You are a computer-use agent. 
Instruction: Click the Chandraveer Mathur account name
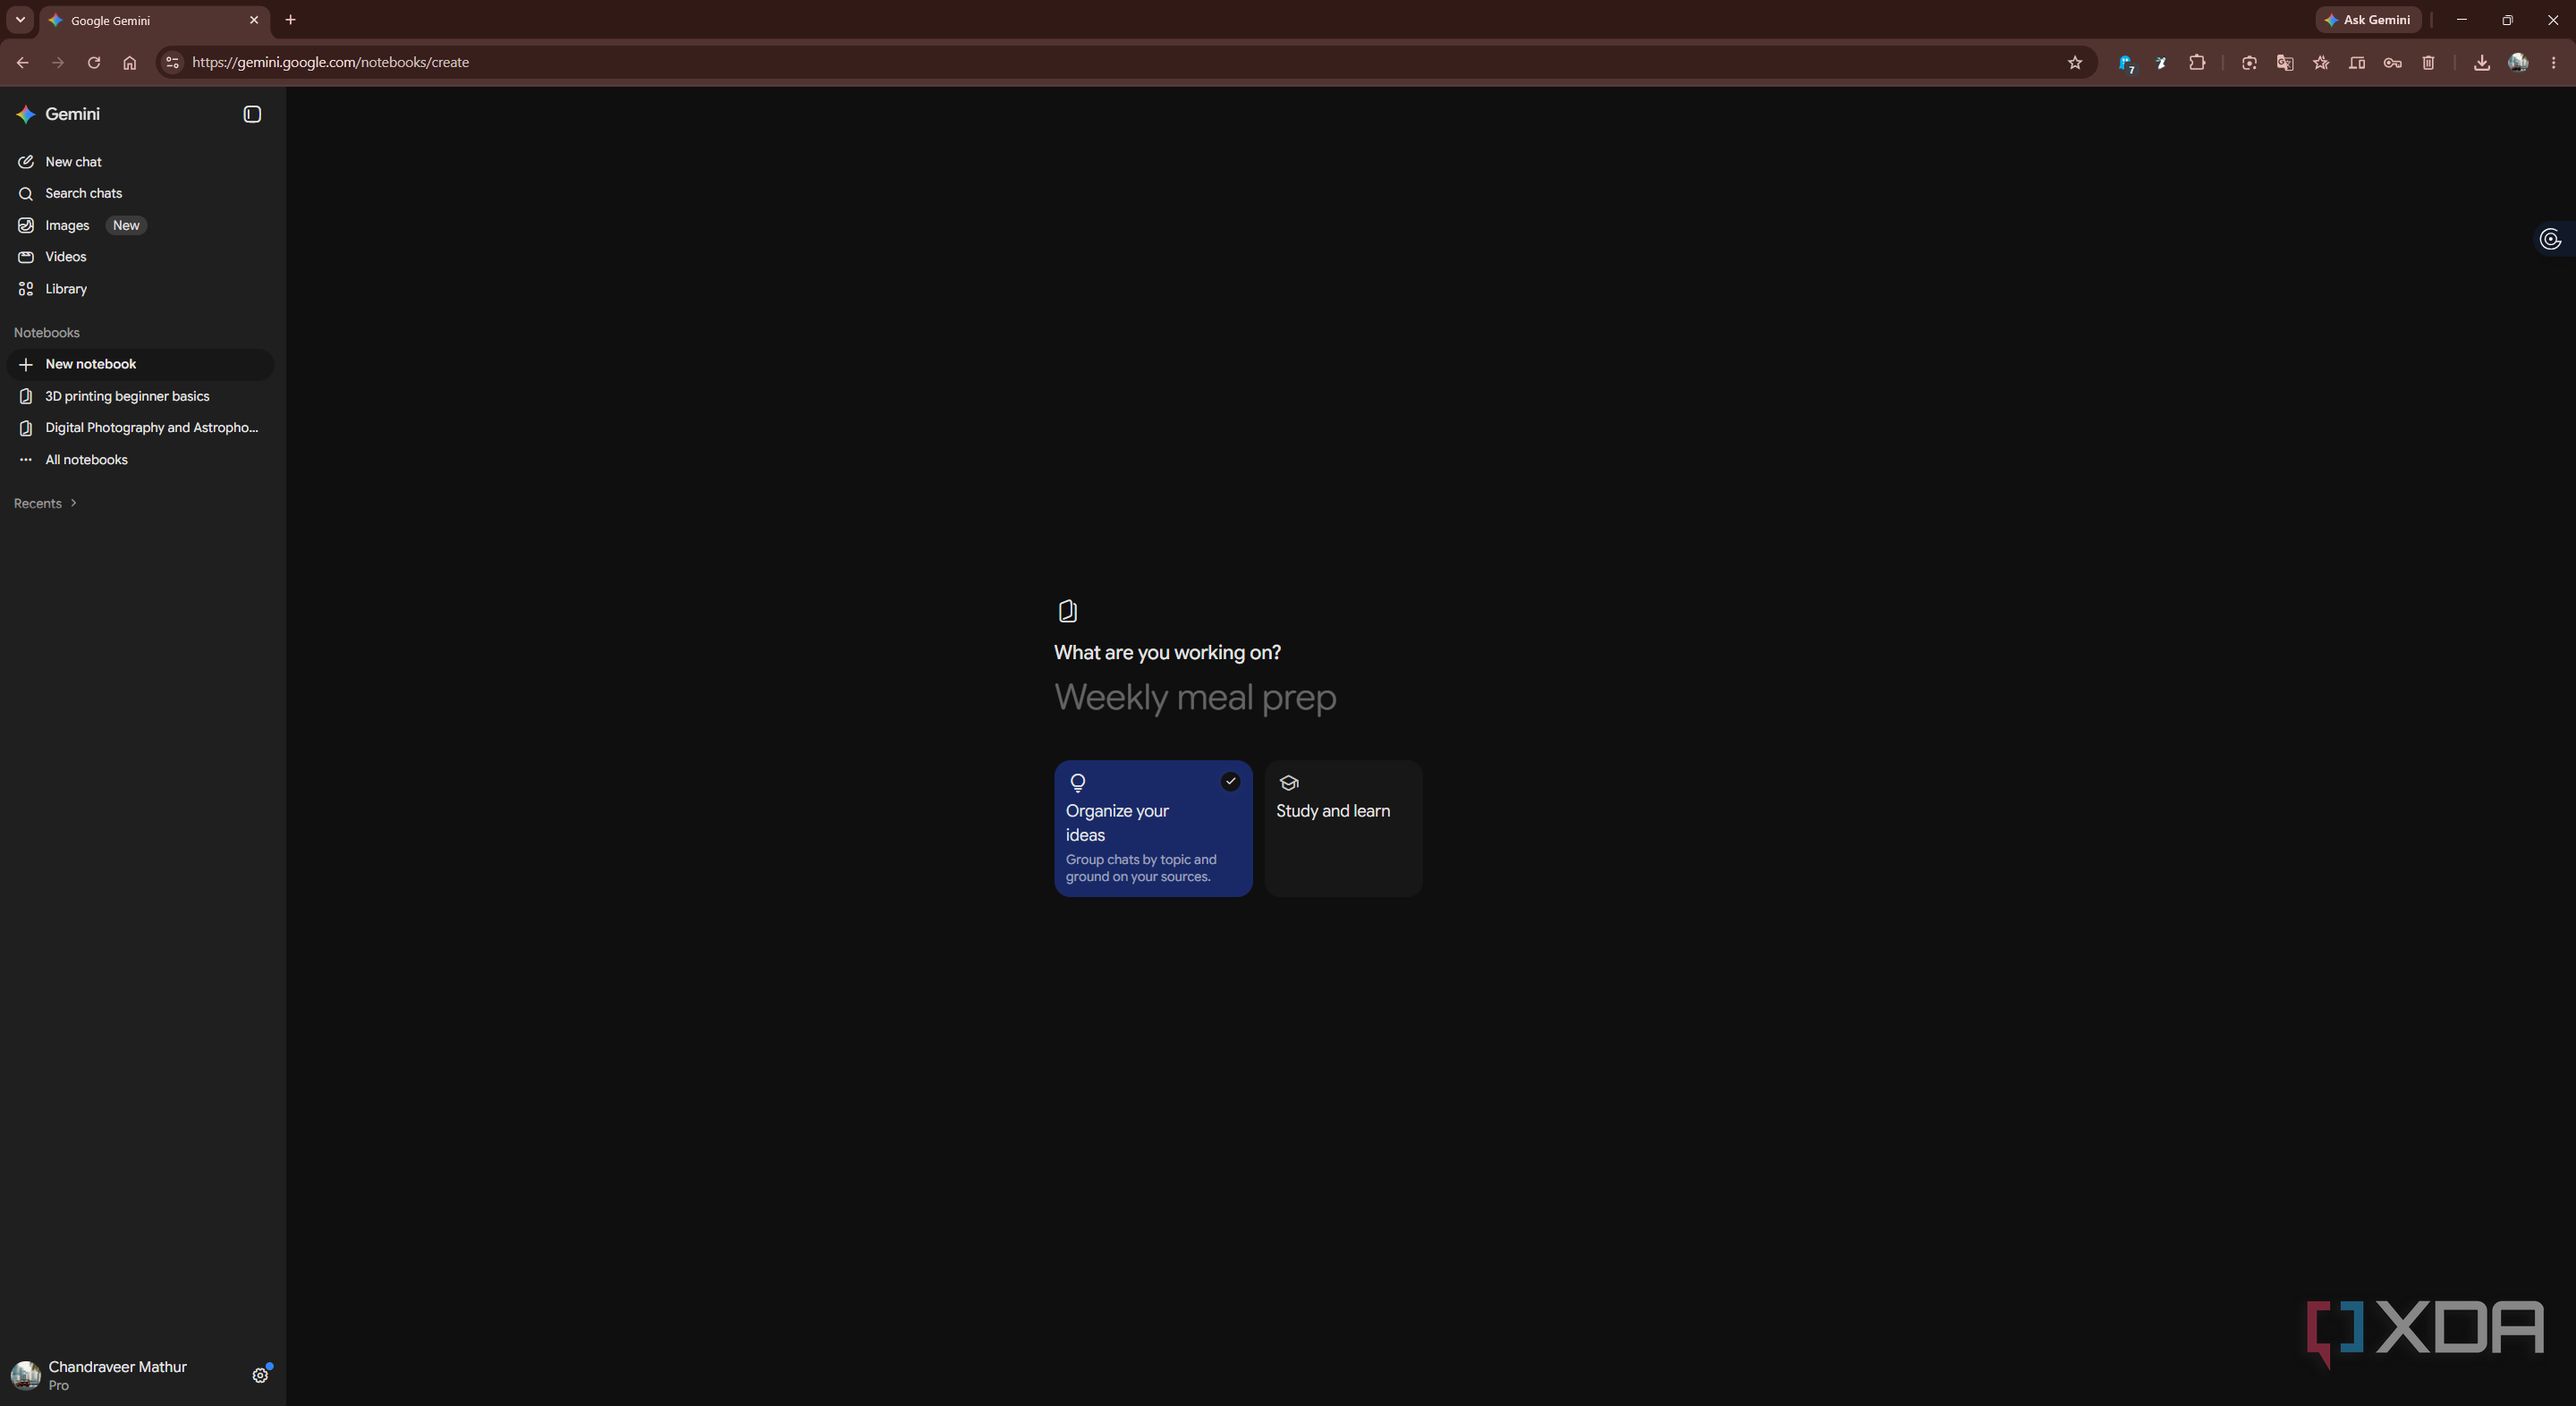tap(117, 1367)
